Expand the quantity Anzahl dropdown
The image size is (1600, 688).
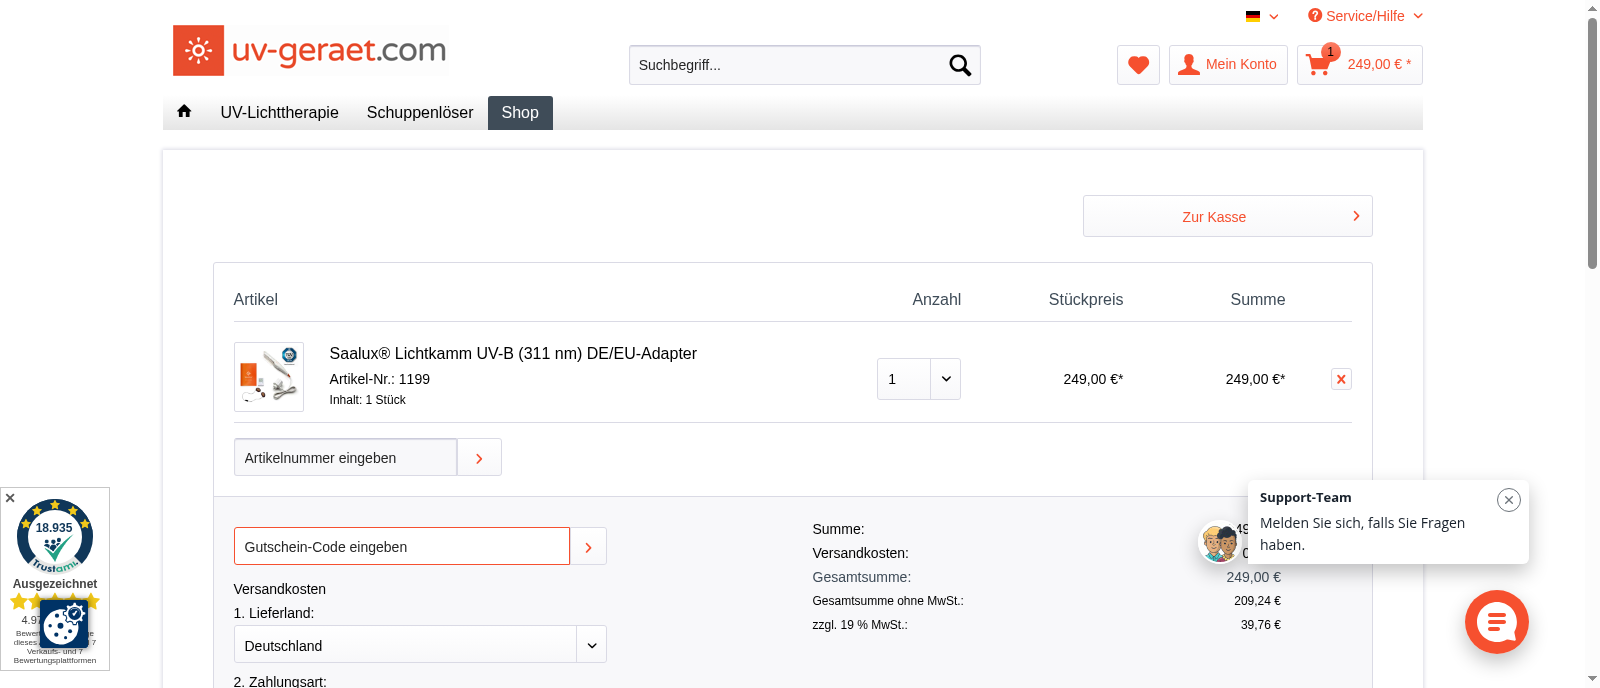coord(945,379)
